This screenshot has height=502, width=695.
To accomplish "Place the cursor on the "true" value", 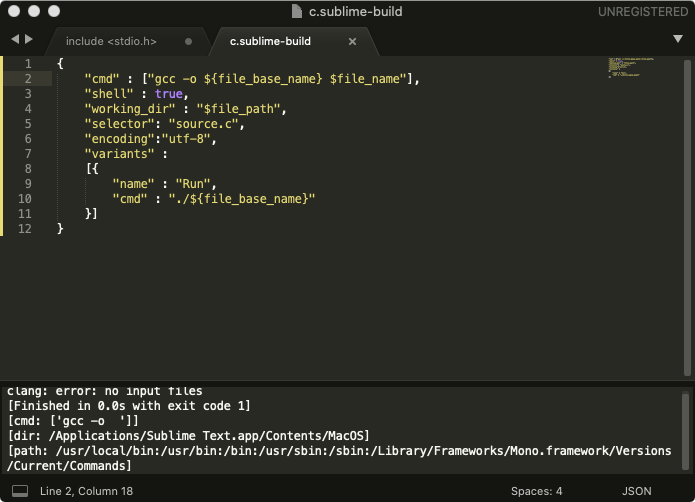I will click(x=168, y=93).
